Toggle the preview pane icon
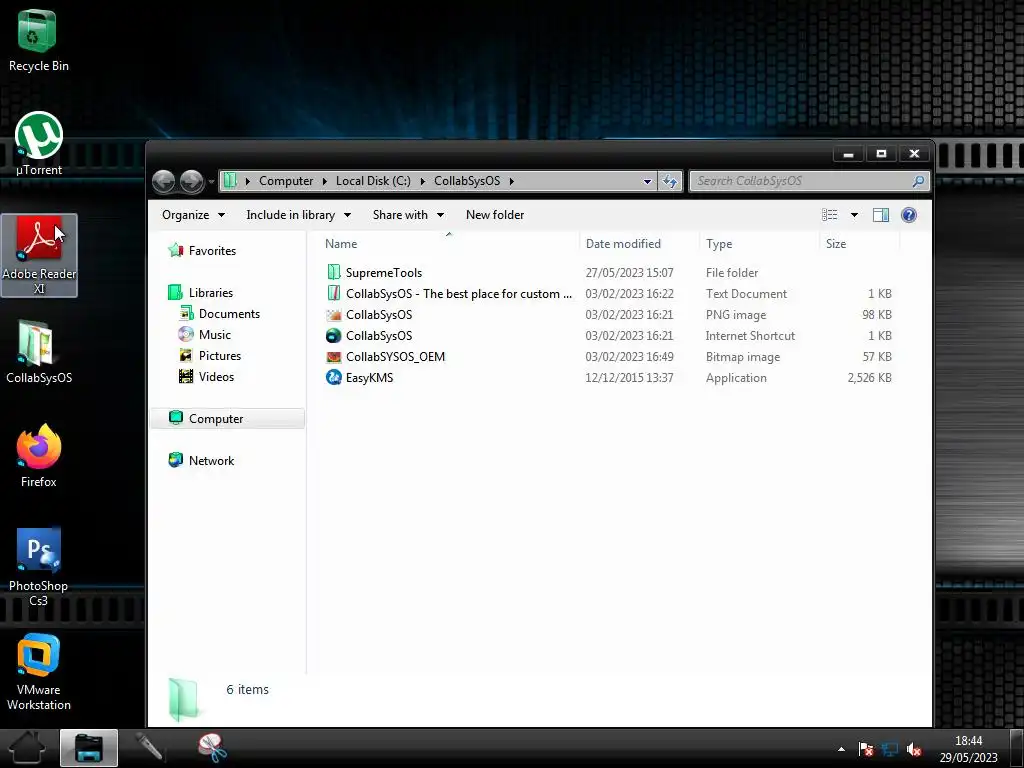Viewport: 1024px width, 768px height. (880, 215)
